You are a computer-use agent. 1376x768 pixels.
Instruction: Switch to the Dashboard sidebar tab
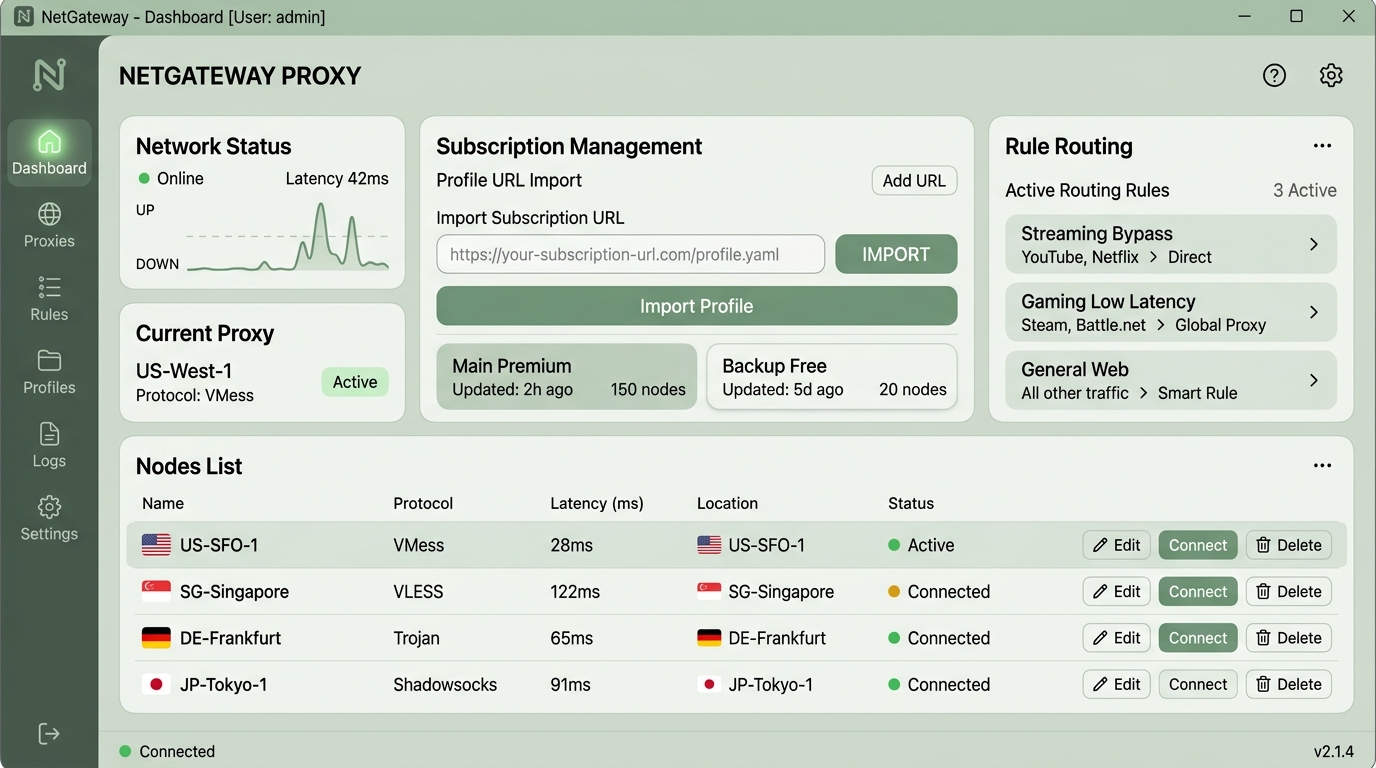click(x=49, y=153)
